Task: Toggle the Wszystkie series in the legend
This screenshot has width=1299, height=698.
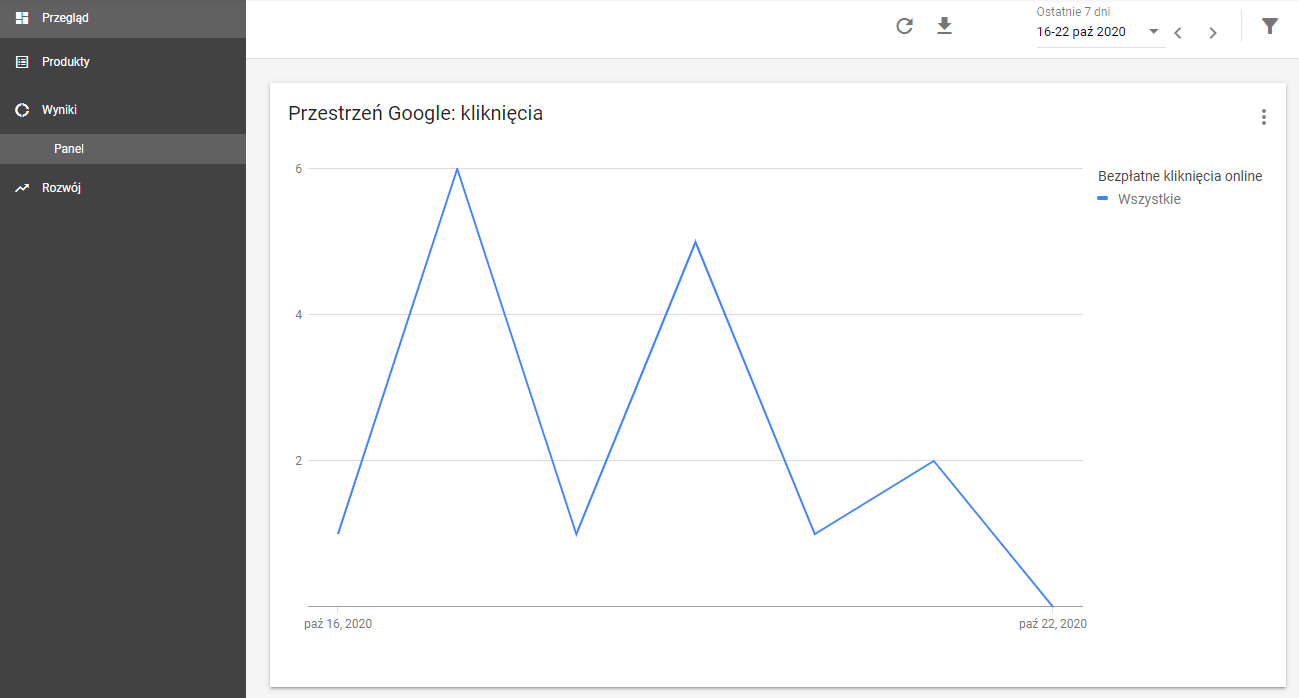Action: point(1151,199)
